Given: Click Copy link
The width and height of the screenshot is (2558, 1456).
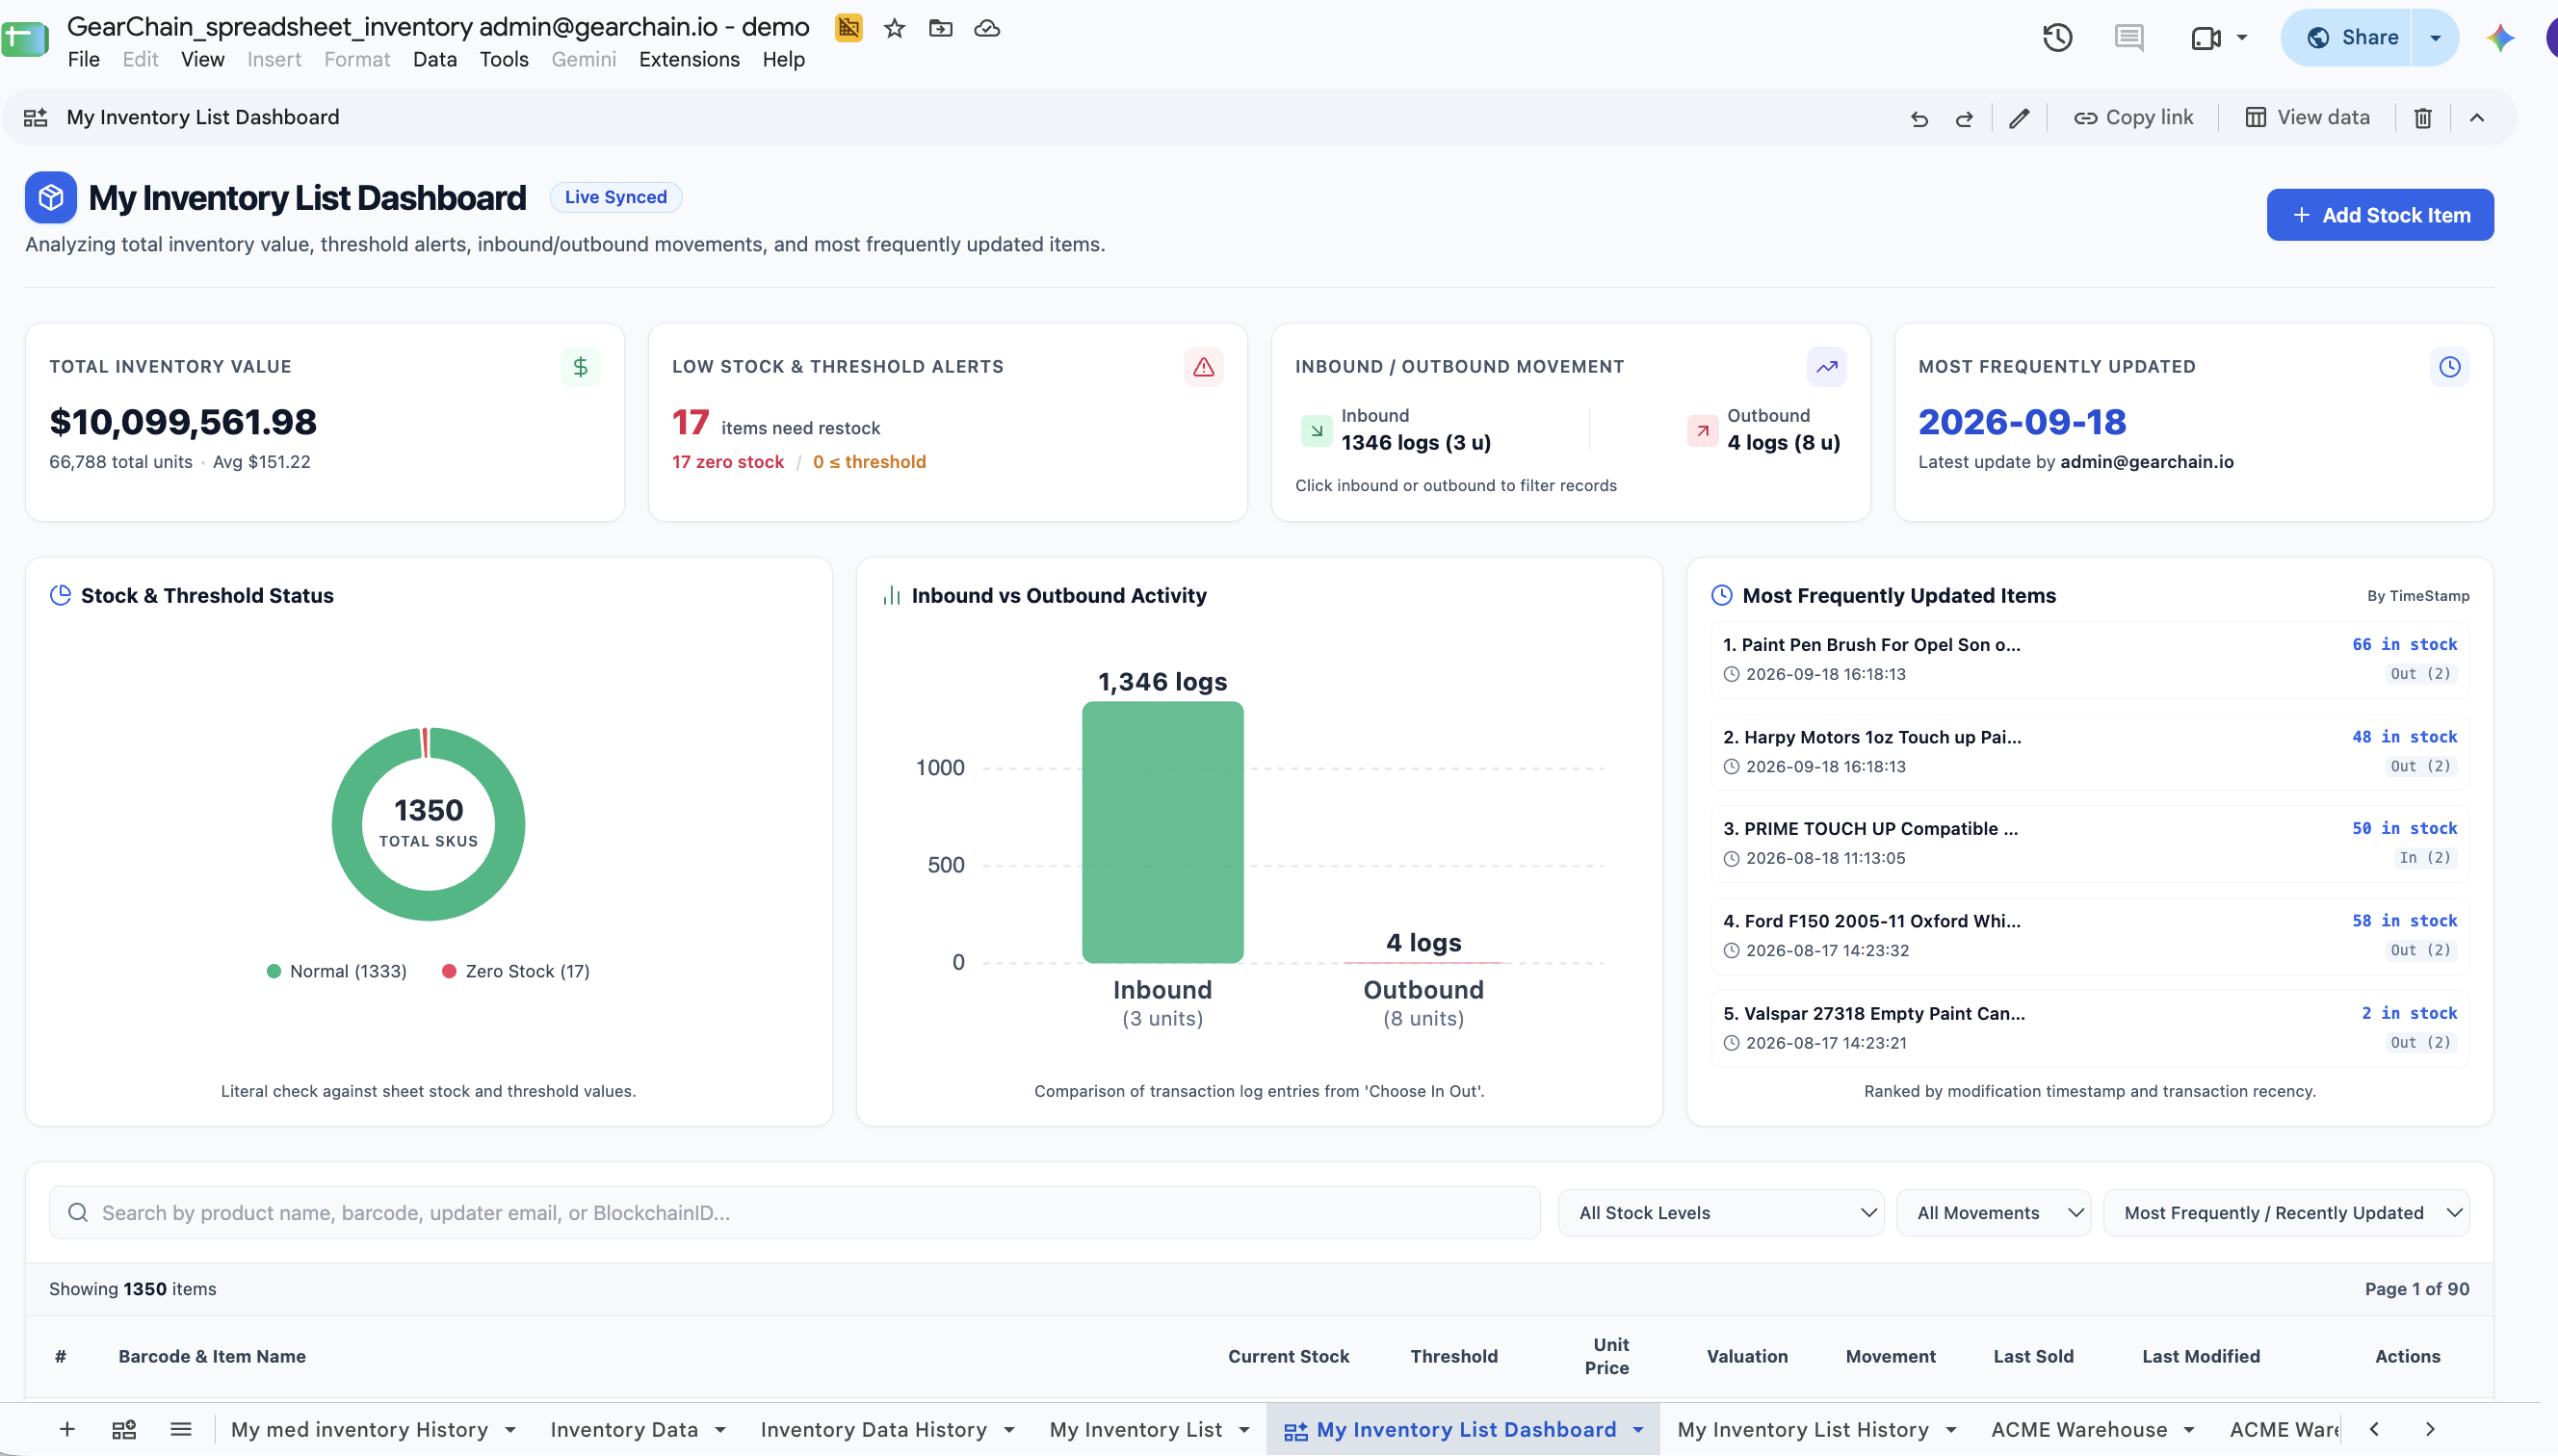Looking at the screenshot, I should click(2133, 118).
